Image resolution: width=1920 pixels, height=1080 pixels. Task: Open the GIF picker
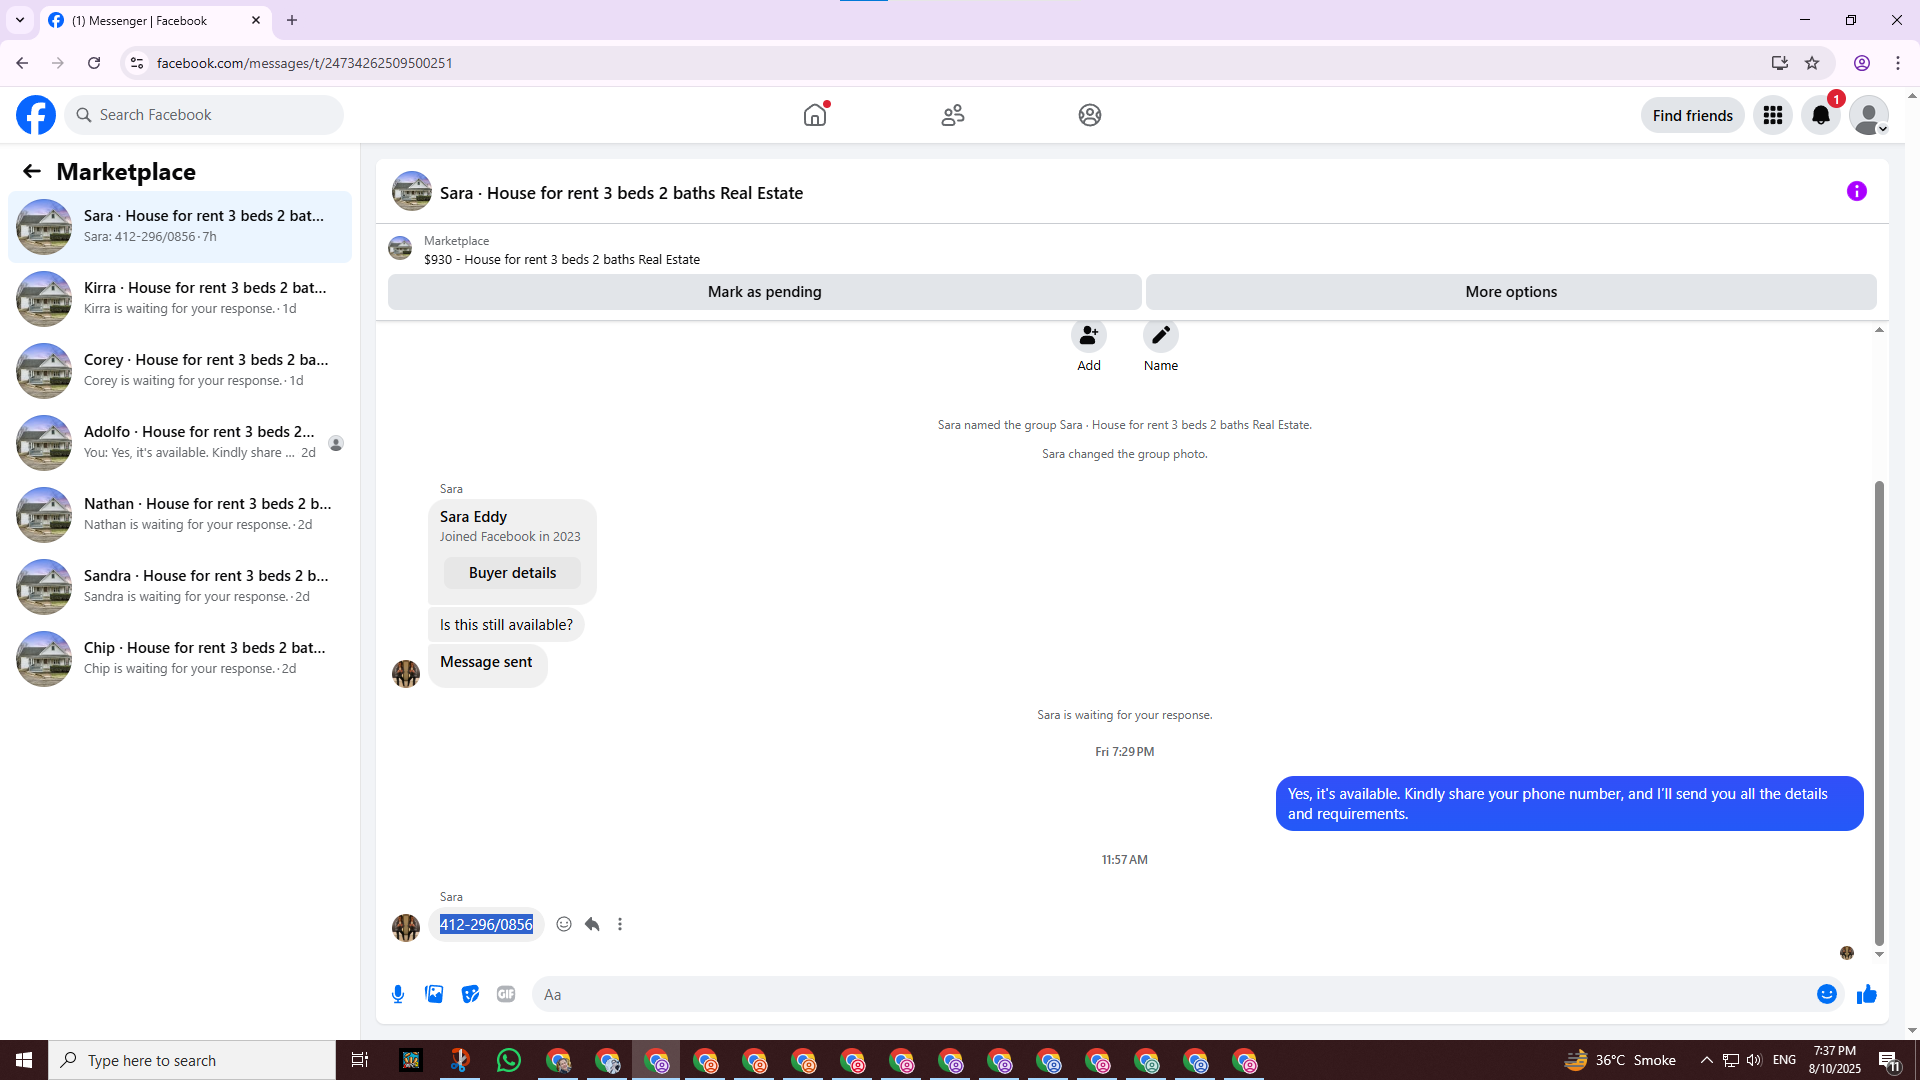point(506,994)
